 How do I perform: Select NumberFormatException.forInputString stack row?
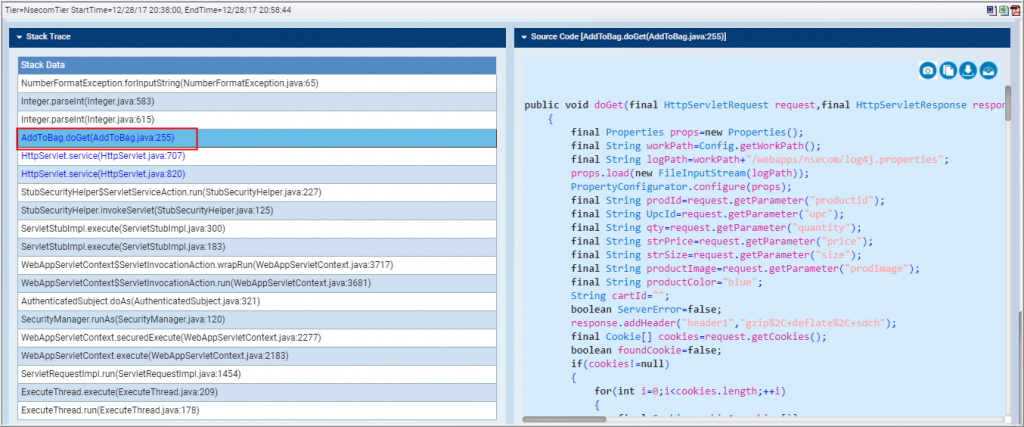coord(257,84)
